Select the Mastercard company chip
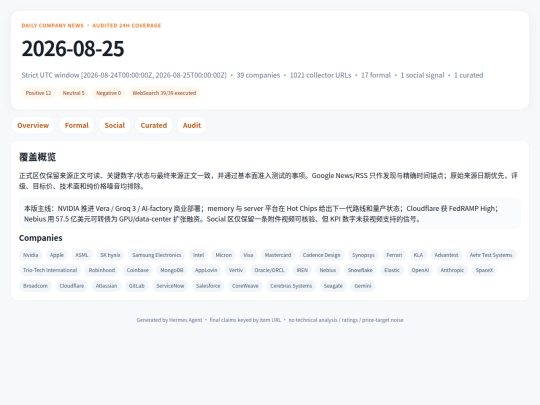The height and width of the screenshot is (405, 540). pyautogui.click(x=278, y=255)
